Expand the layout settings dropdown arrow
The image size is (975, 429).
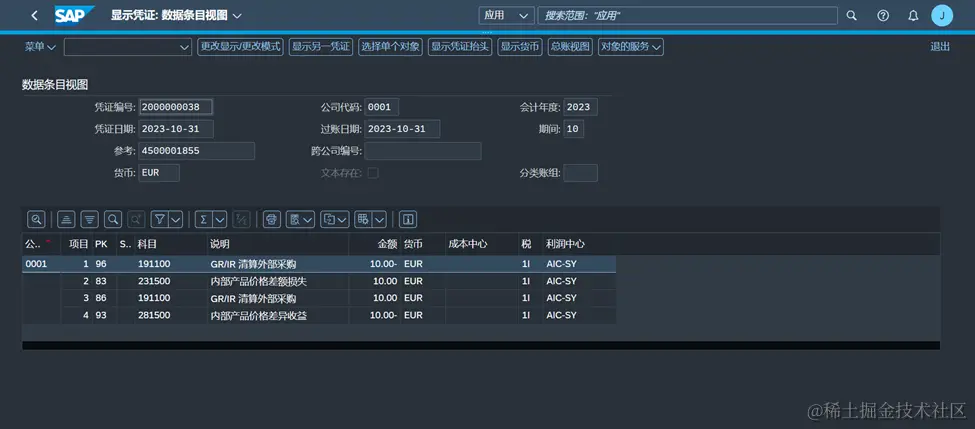pyautogui.click(x=379, y=219)
